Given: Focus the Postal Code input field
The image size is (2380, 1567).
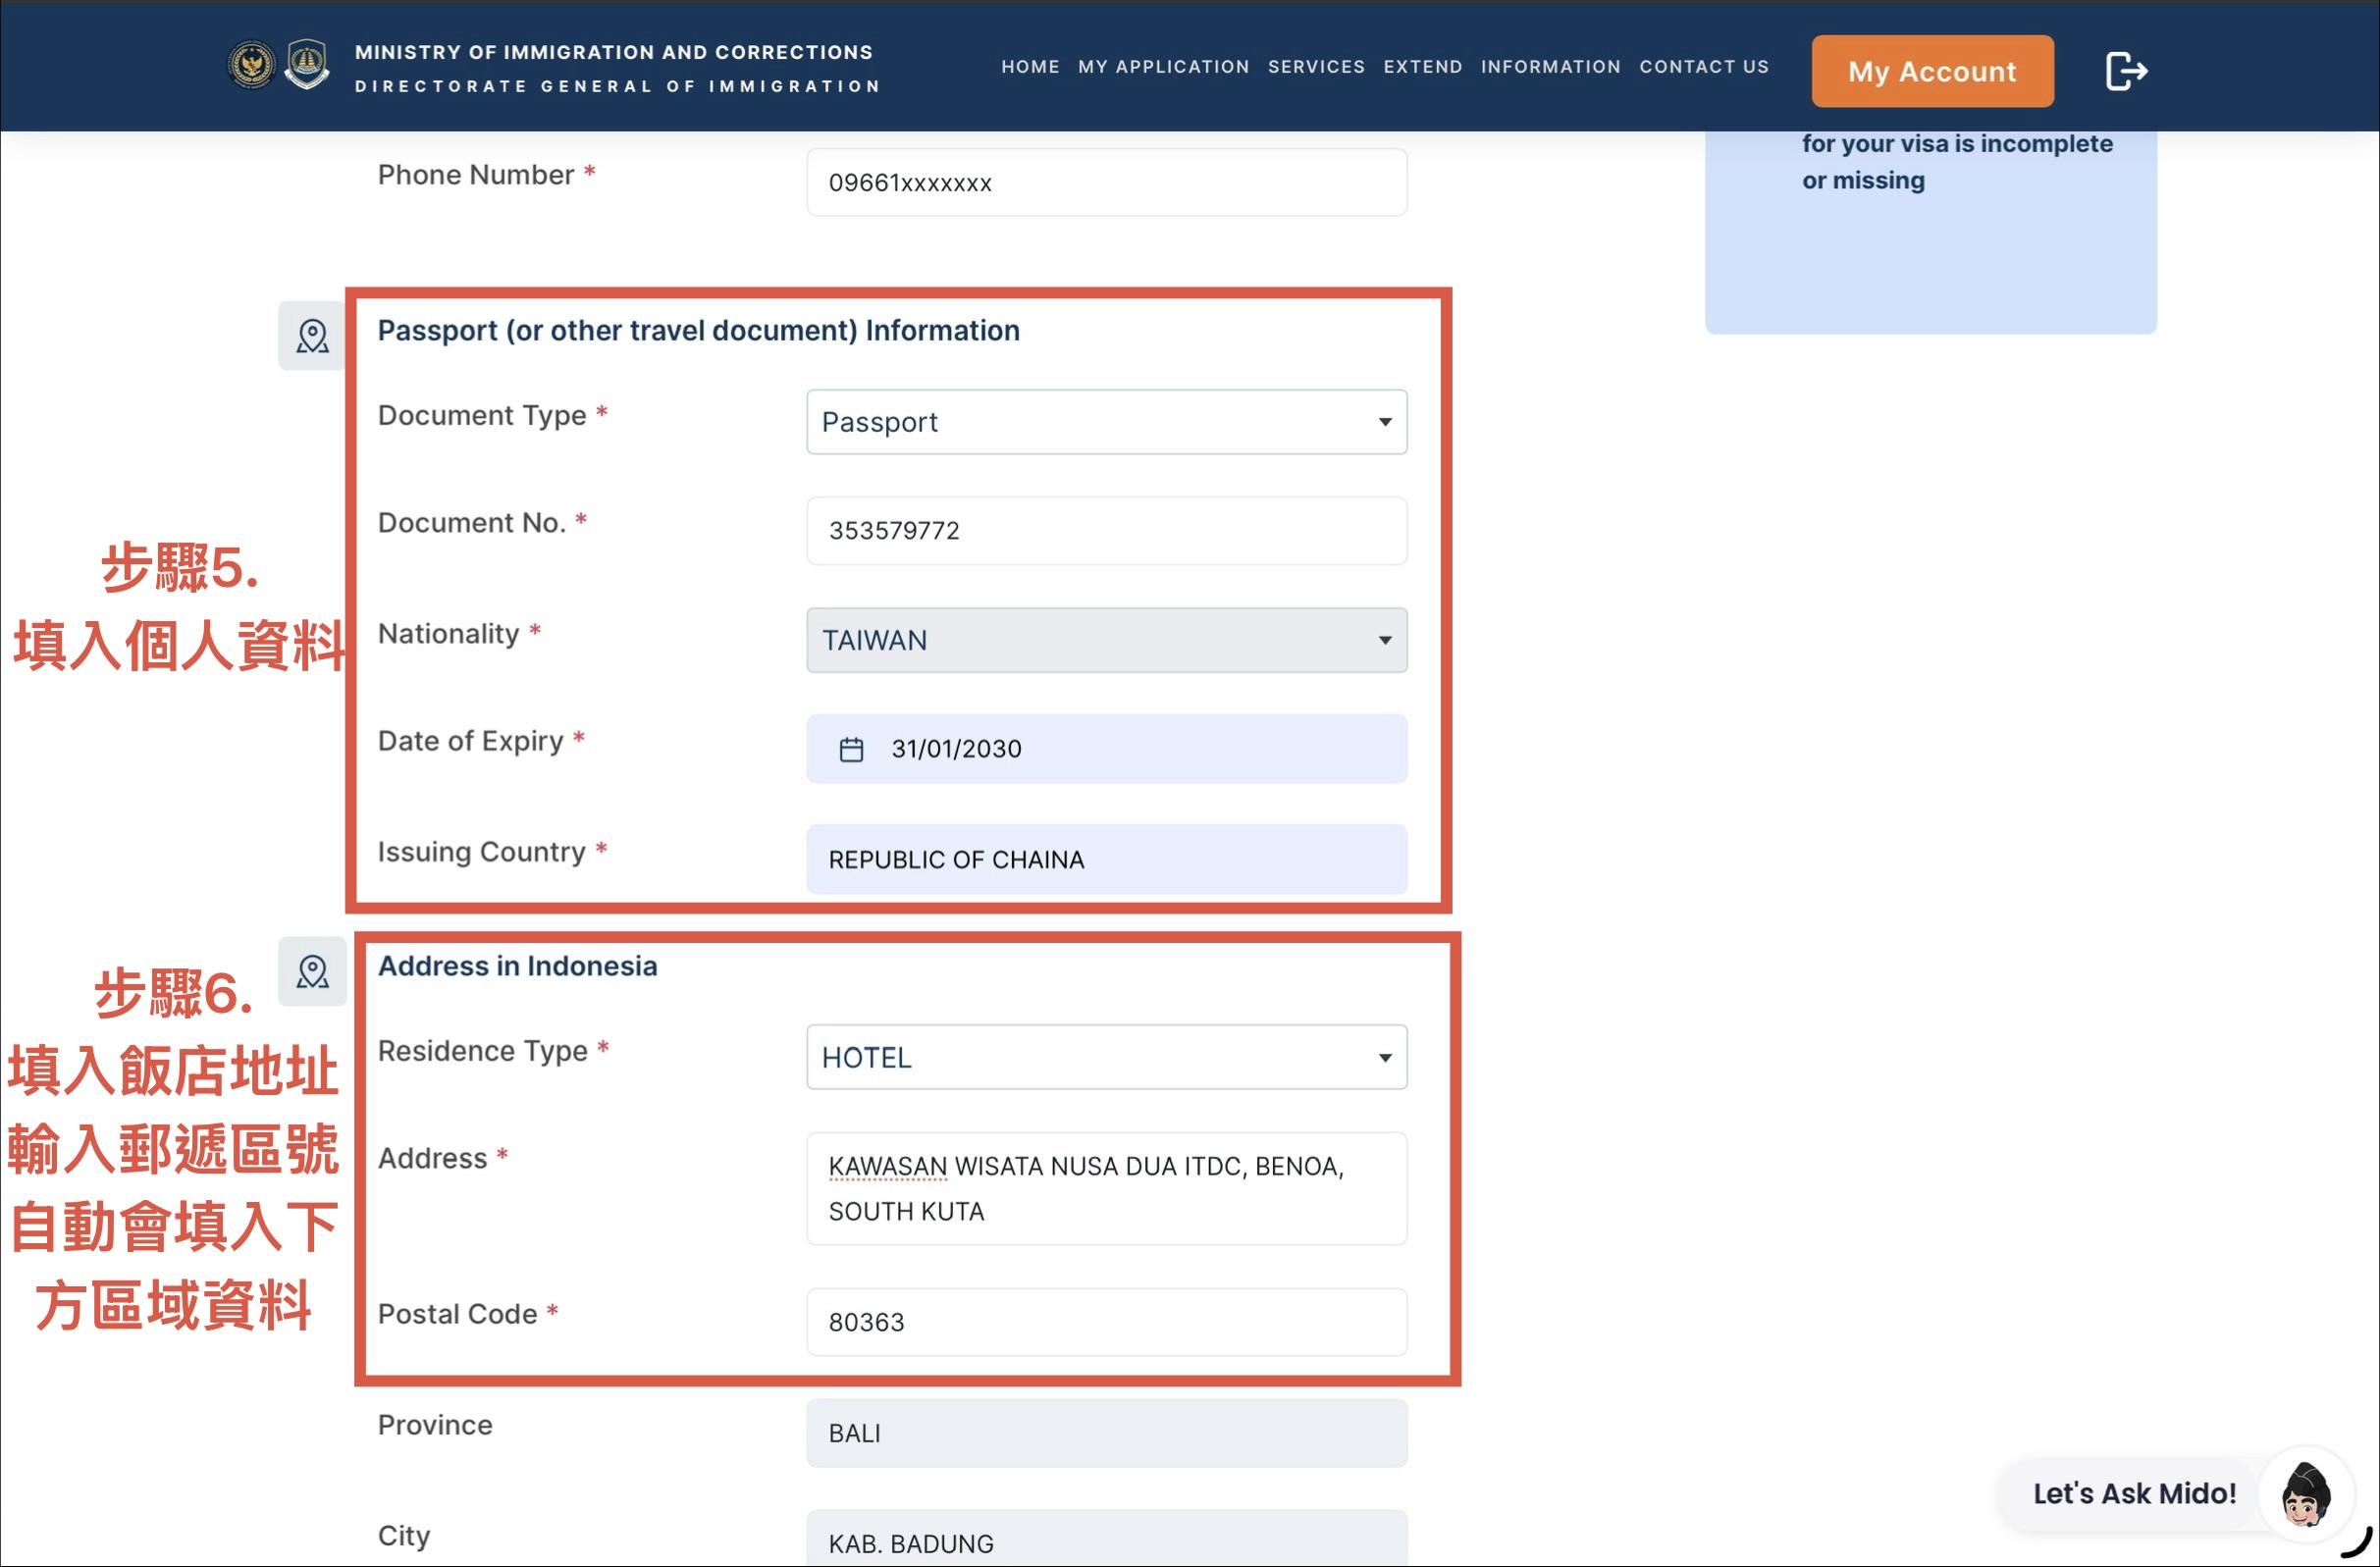Looking at the screenshot, I should [x=1106, y=1322].
